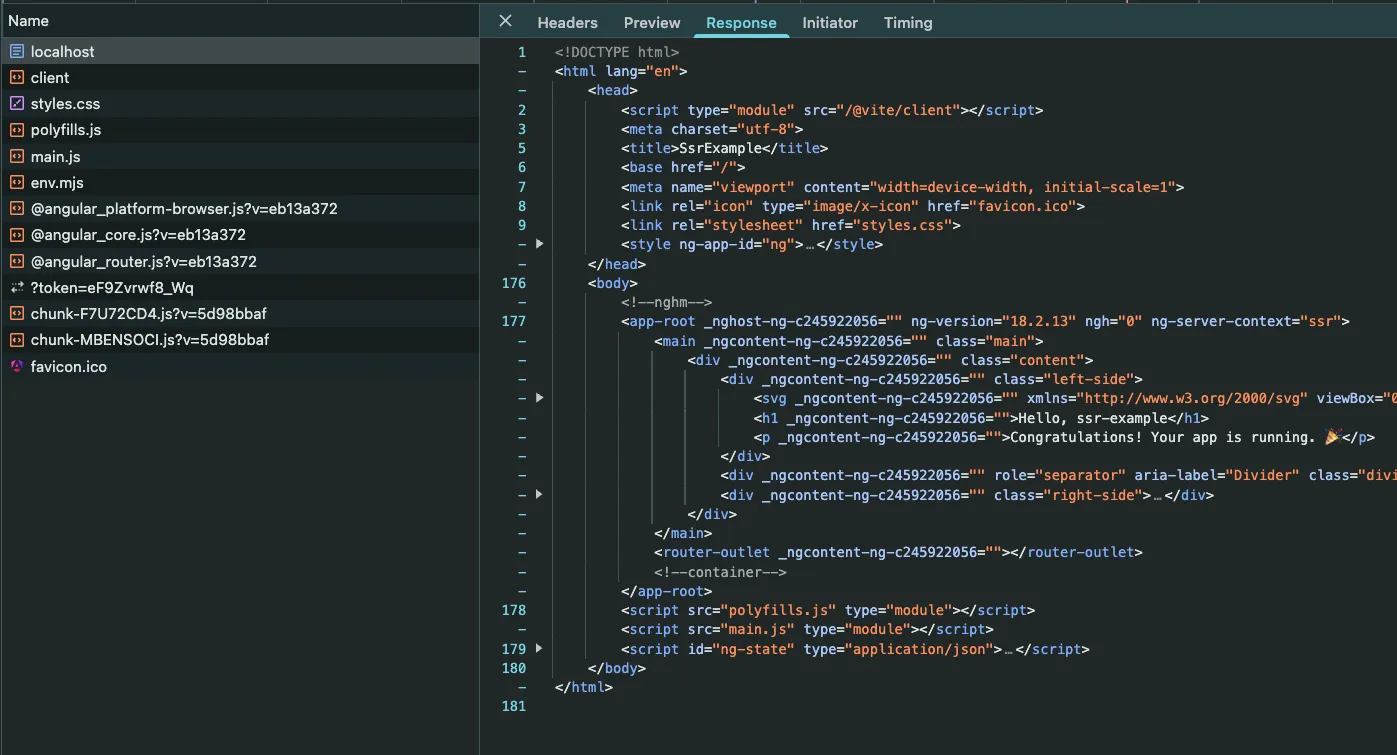Close the request details panel
Image resolution: width=1397 pixels, height=755 pixels.
tap(505, 21)
